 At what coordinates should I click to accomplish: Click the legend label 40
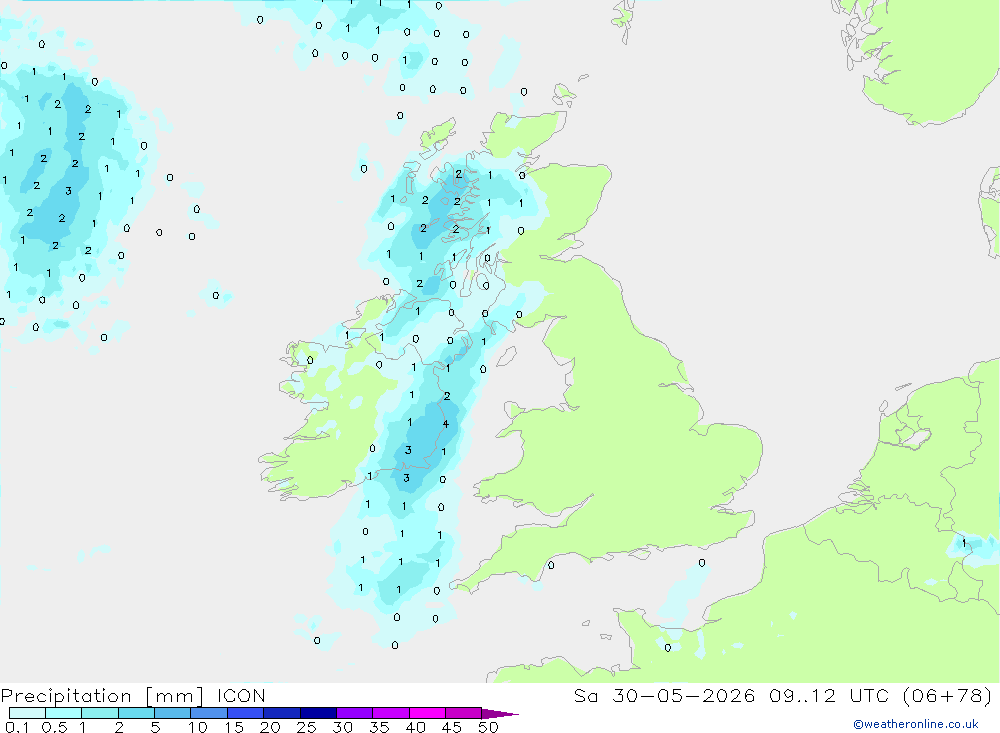(416, 727)
